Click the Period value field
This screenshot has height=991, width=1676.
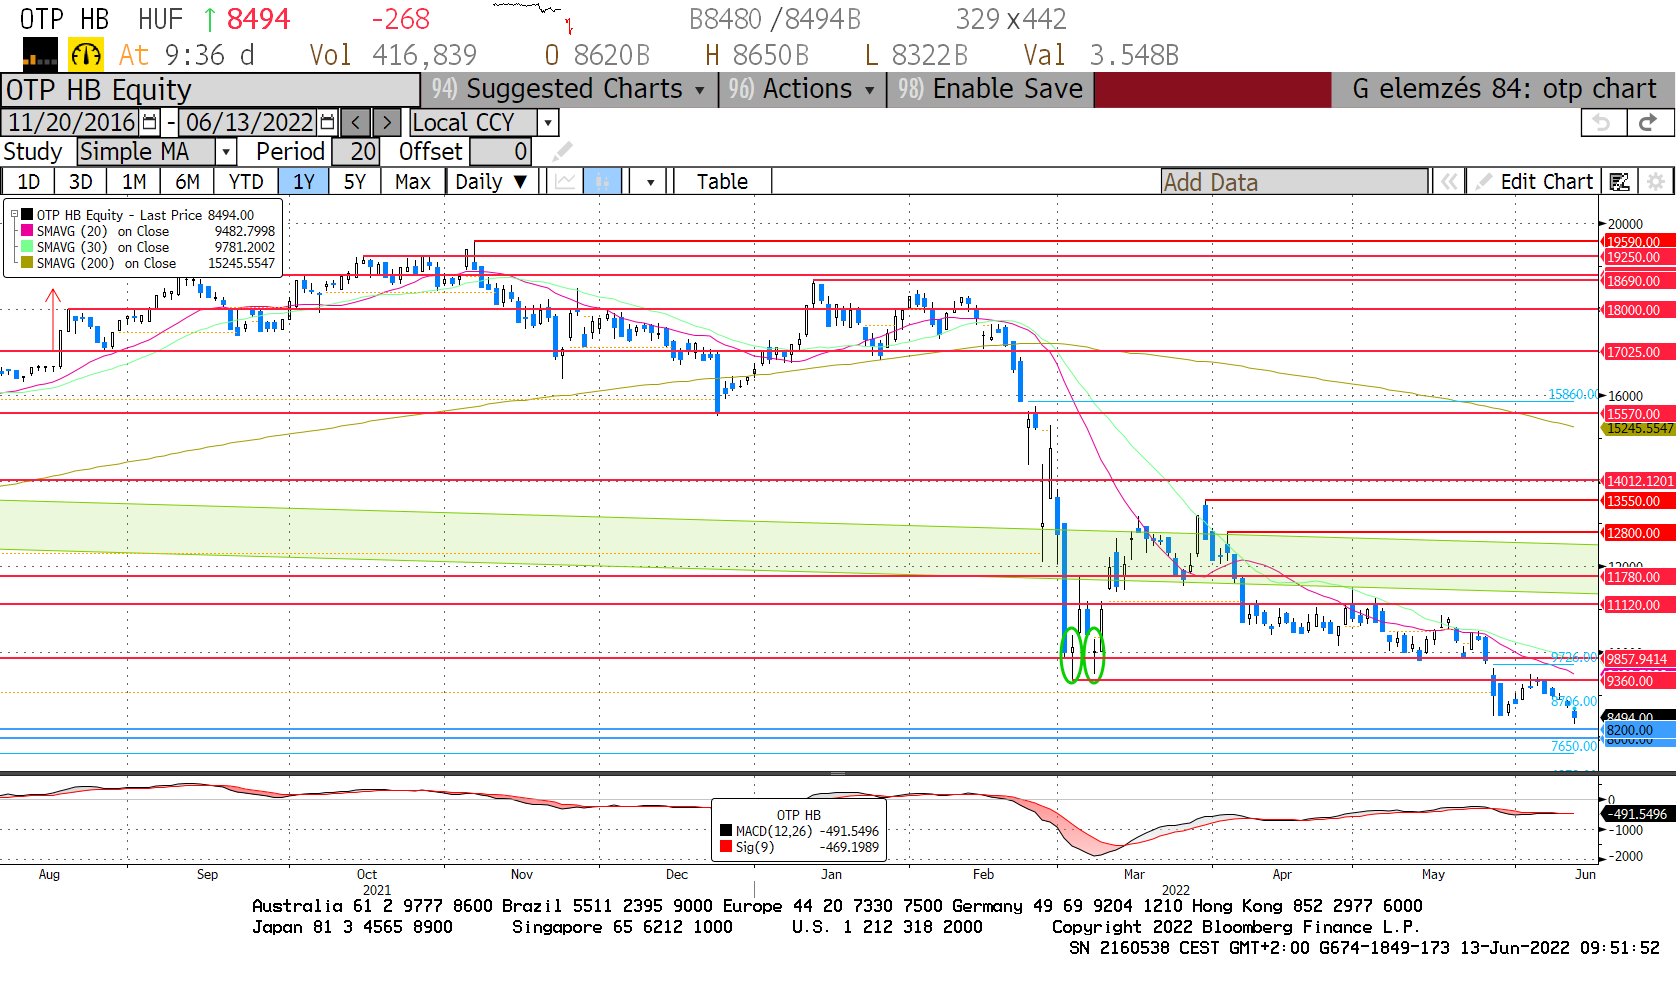[355, 151]
